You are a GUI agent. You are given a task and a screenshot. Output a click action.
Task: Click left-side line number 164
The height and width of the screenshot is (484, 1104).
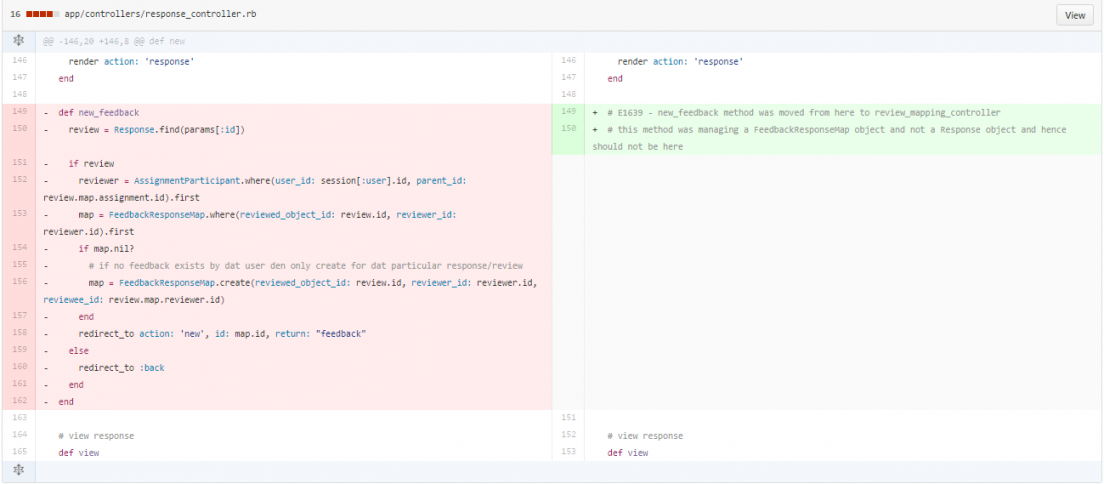click(x=19, y=435)
